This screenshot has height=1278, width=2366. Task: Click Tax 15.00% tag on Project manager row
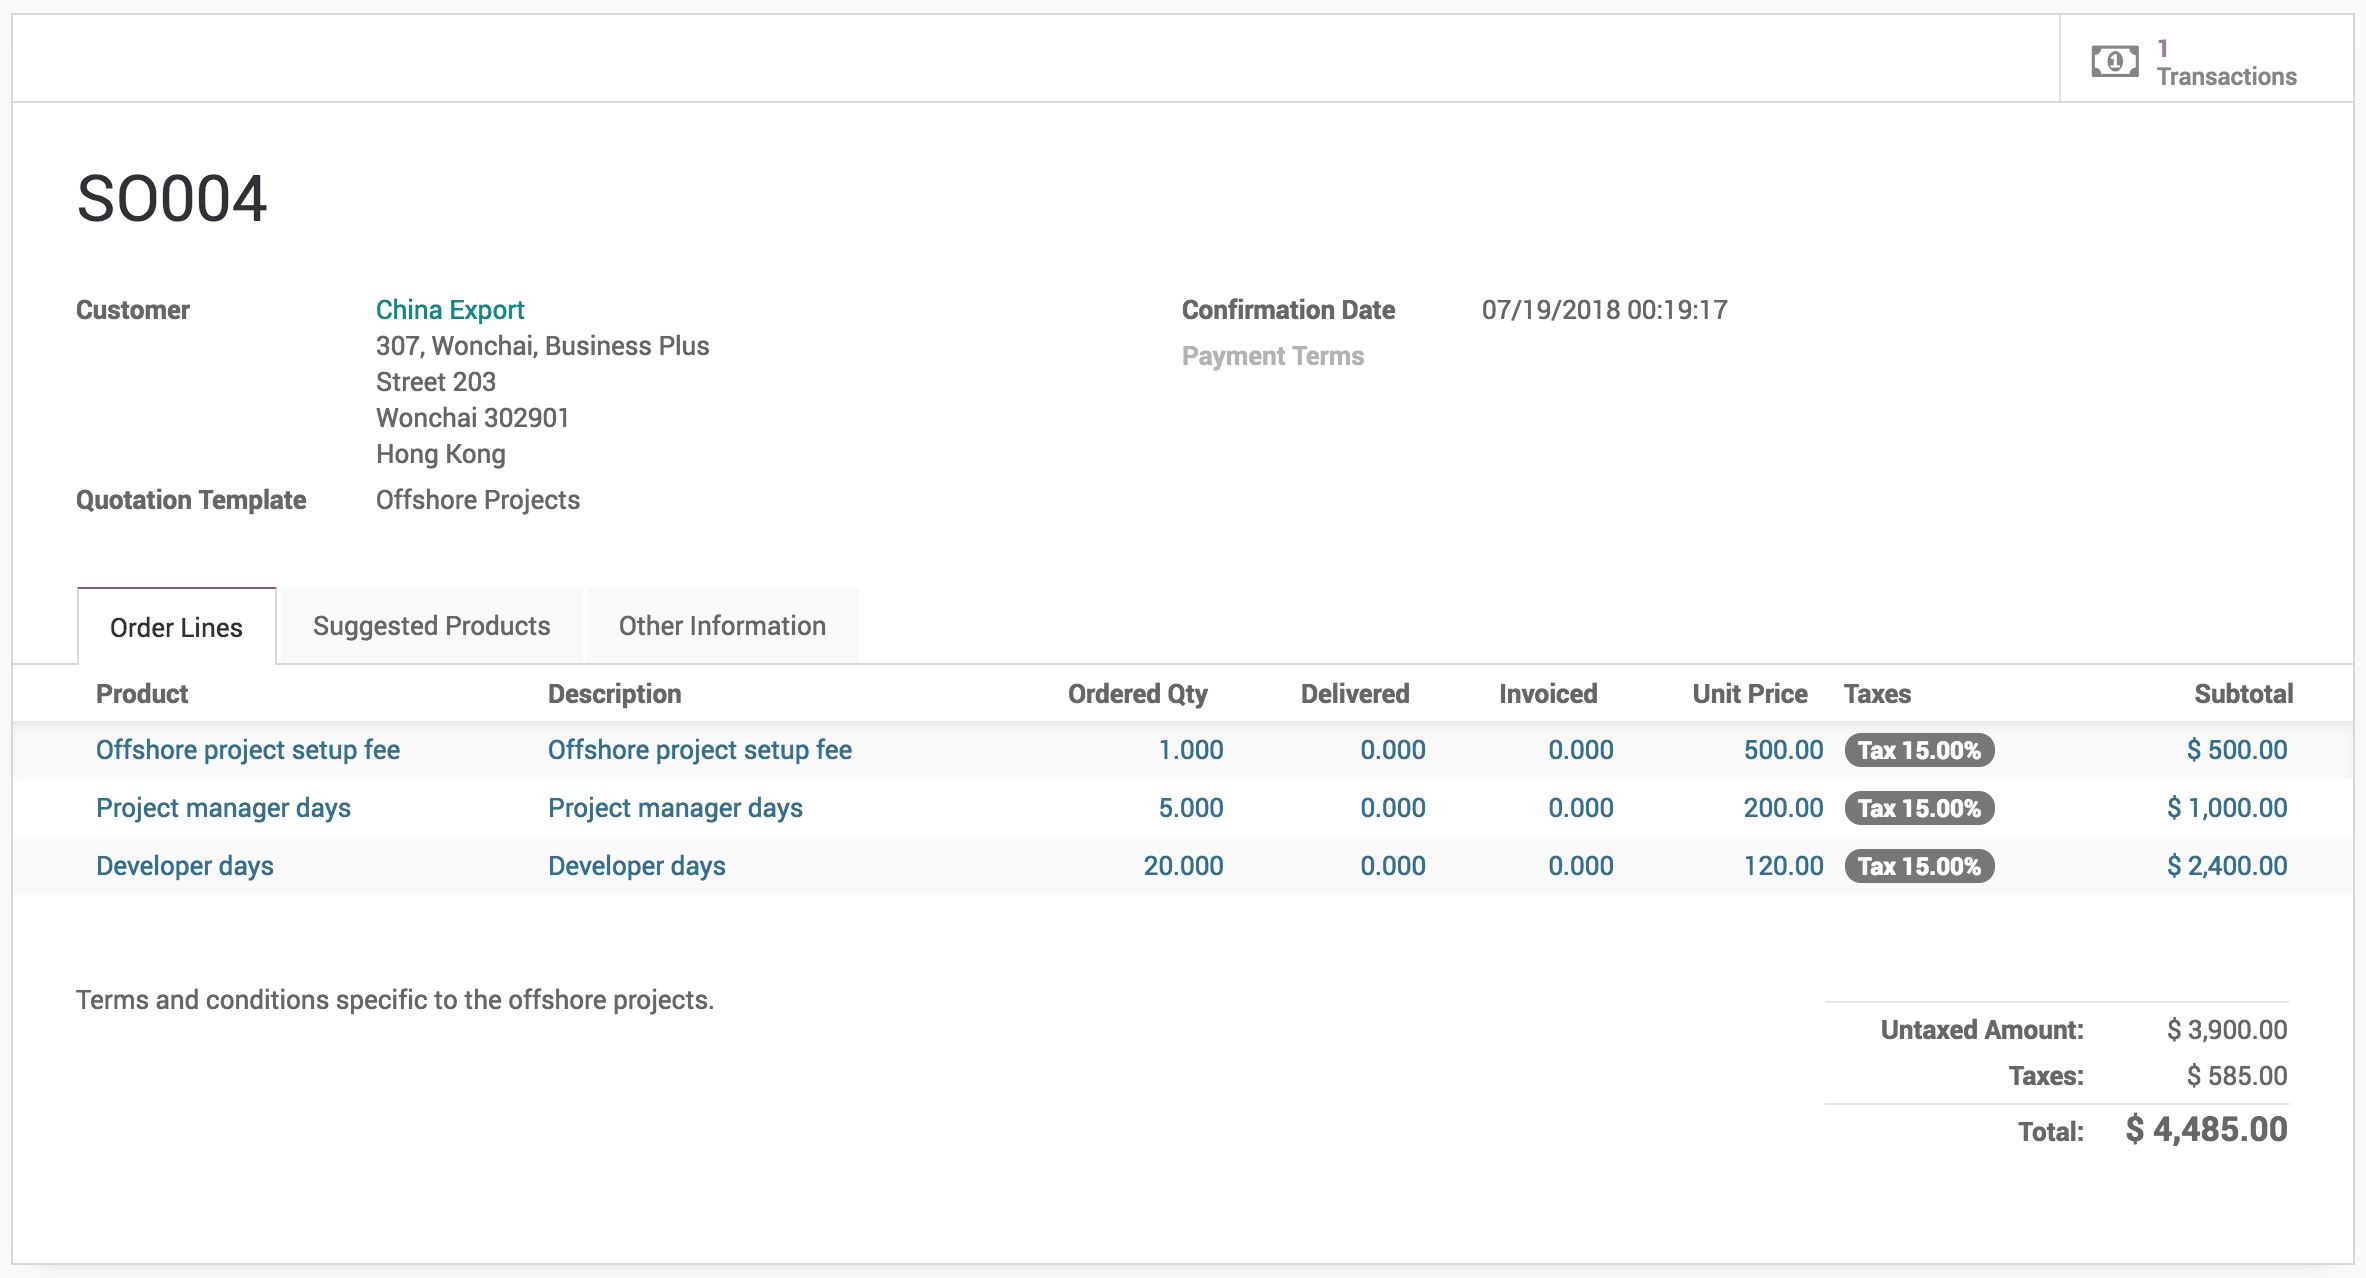click(1918, 808)
